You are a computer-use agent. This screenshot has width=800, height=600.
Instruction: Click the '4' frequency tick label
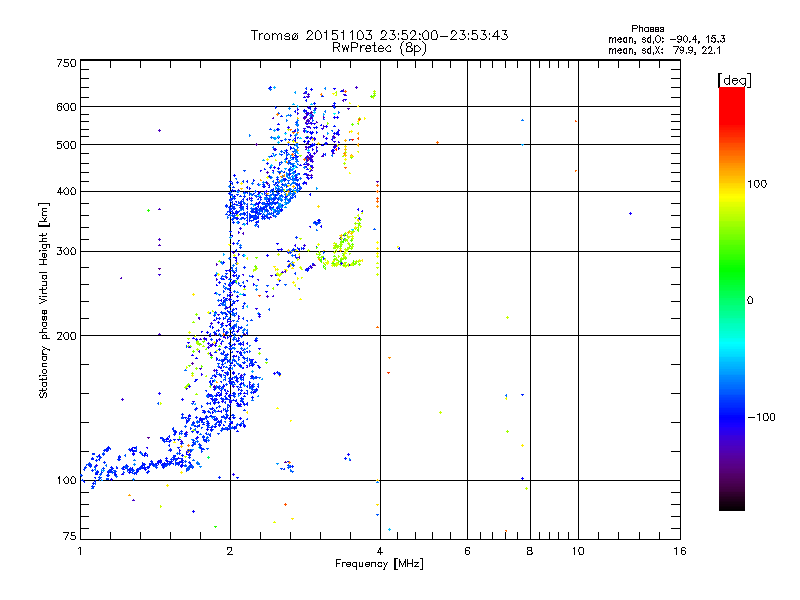click(x=380, y=551)
